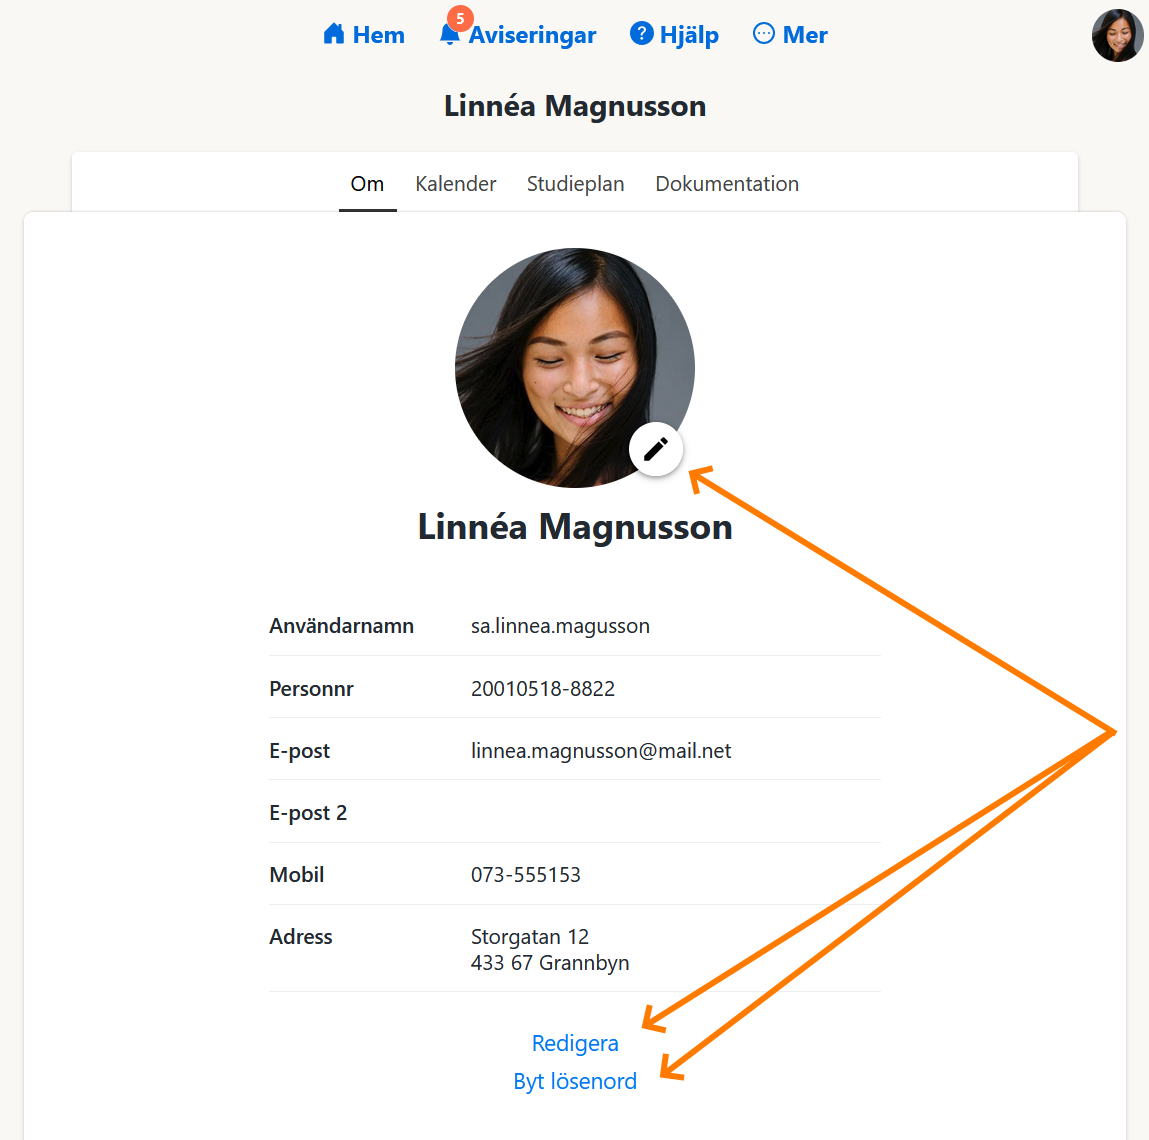
Task: Open notifications via the bell icon
Action: coord(449,38)
